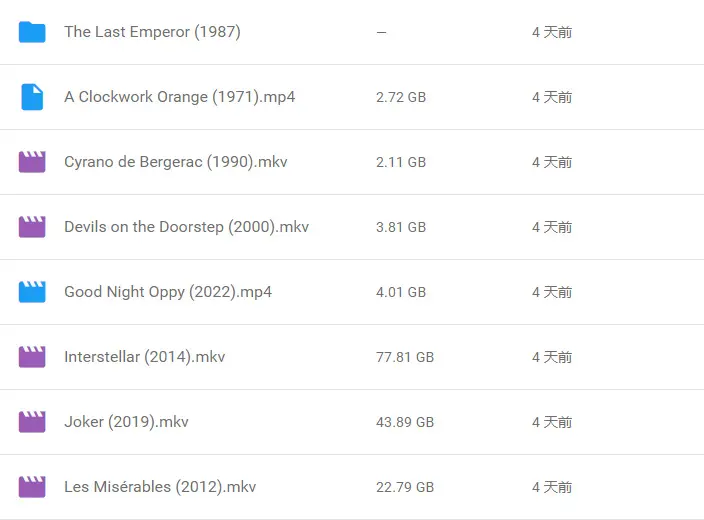Click the 77.81 GB size of Interstellar
Screen dimensions: 704x520
[405, 357]
